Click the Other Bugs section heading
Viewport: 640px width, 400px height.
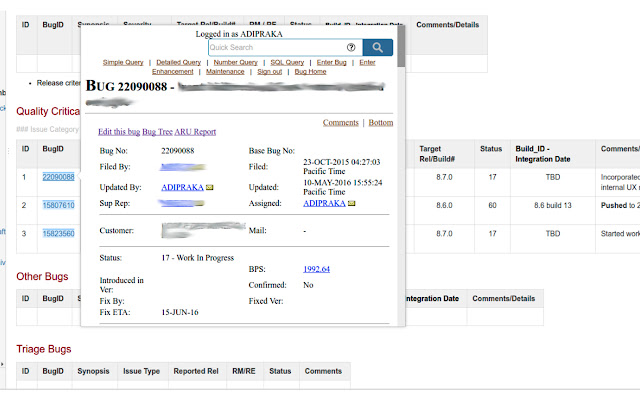point(42,276)
